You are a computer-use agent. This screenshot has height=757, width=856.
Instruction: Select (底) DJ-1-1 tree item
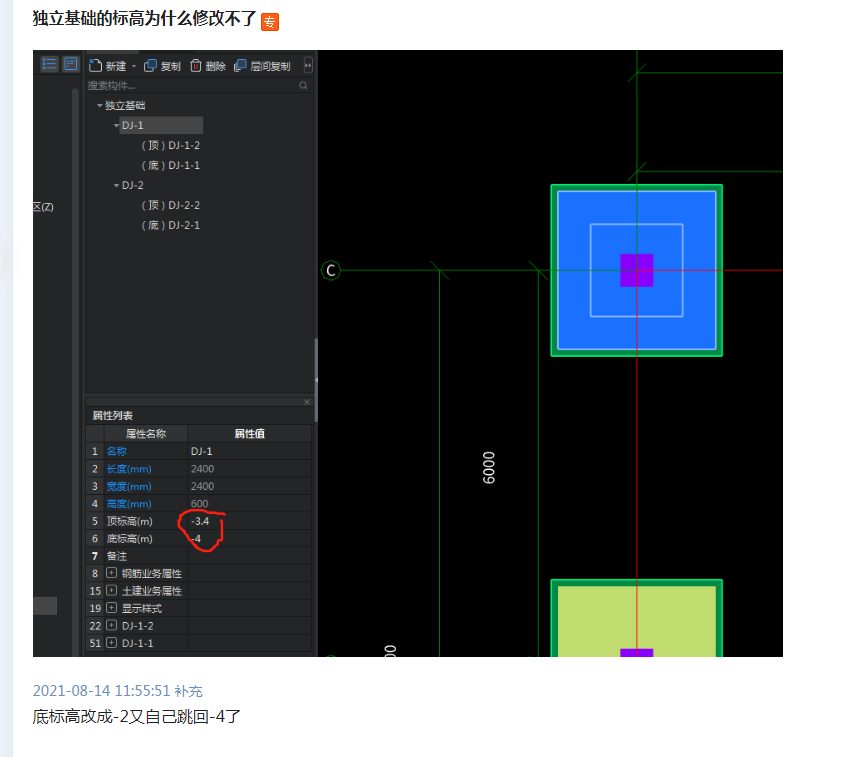pyautogui.click(x=171, y=165)
